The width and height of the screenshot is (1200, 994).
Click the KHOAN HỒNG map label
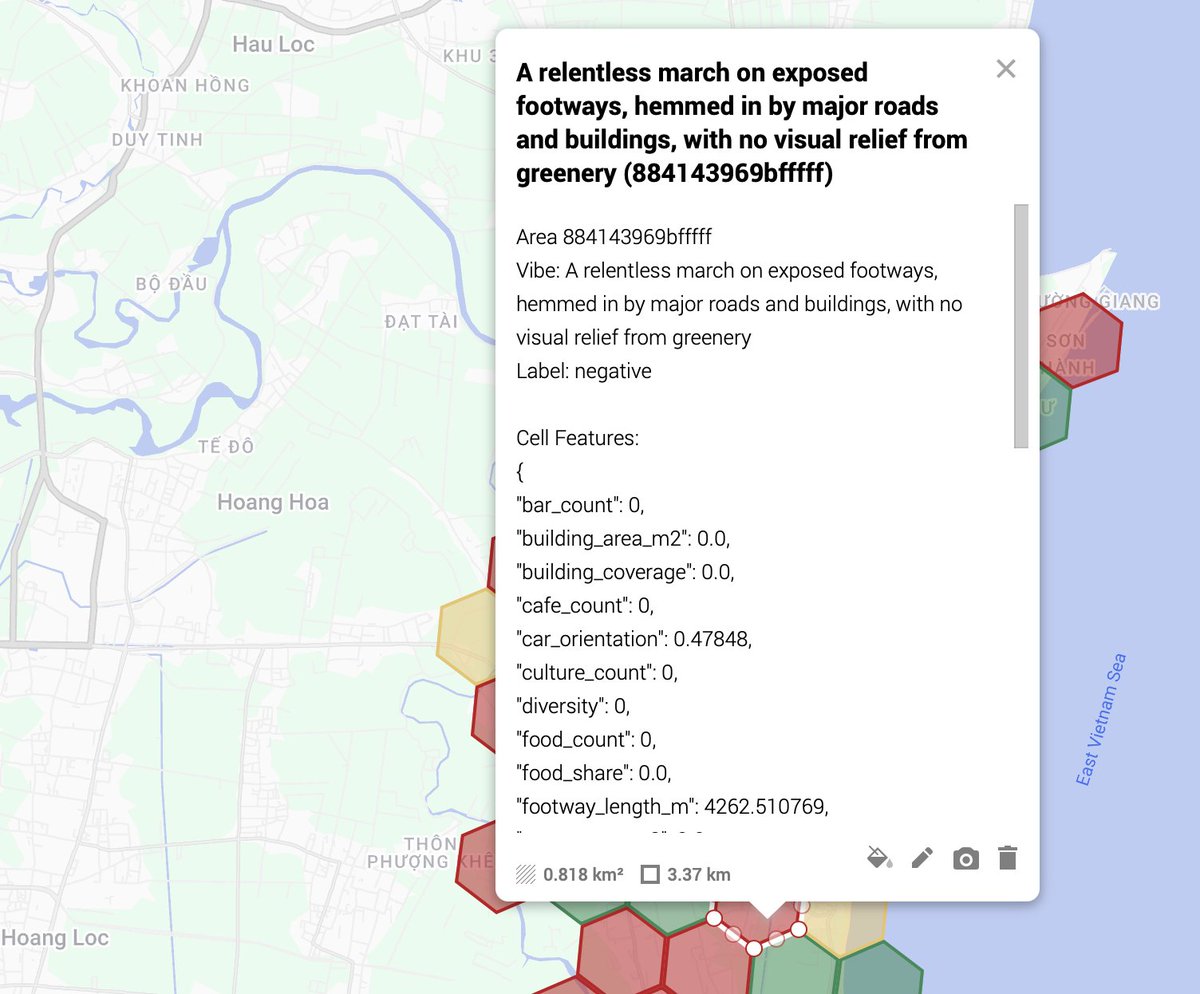(185, 85)
